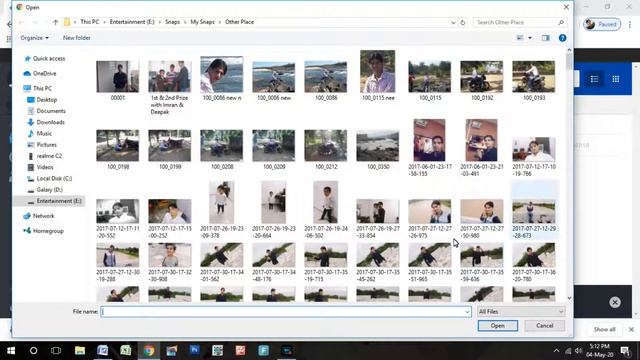Select 2017-07-27-12-29-28-673 thumbnail
640x360 pixels.
point(533,211)
